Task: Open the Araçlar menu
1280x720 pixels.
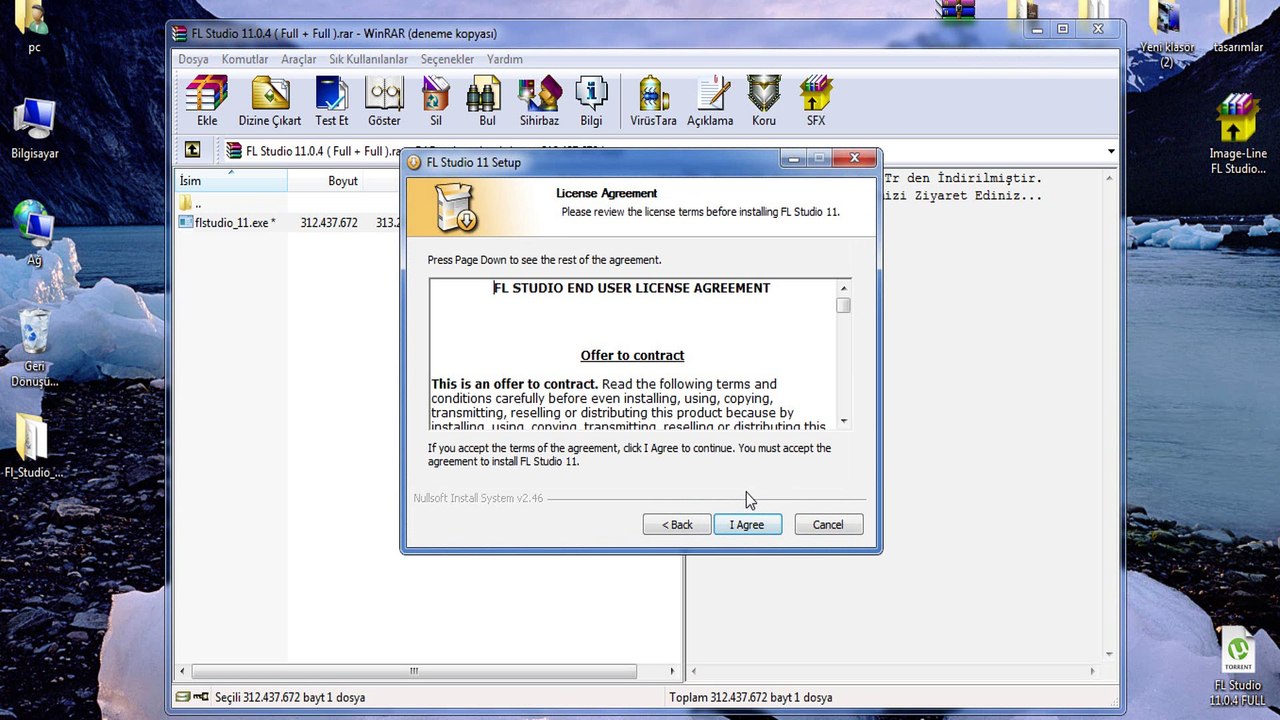Action: pyautogui.click(x=298, y=59)
